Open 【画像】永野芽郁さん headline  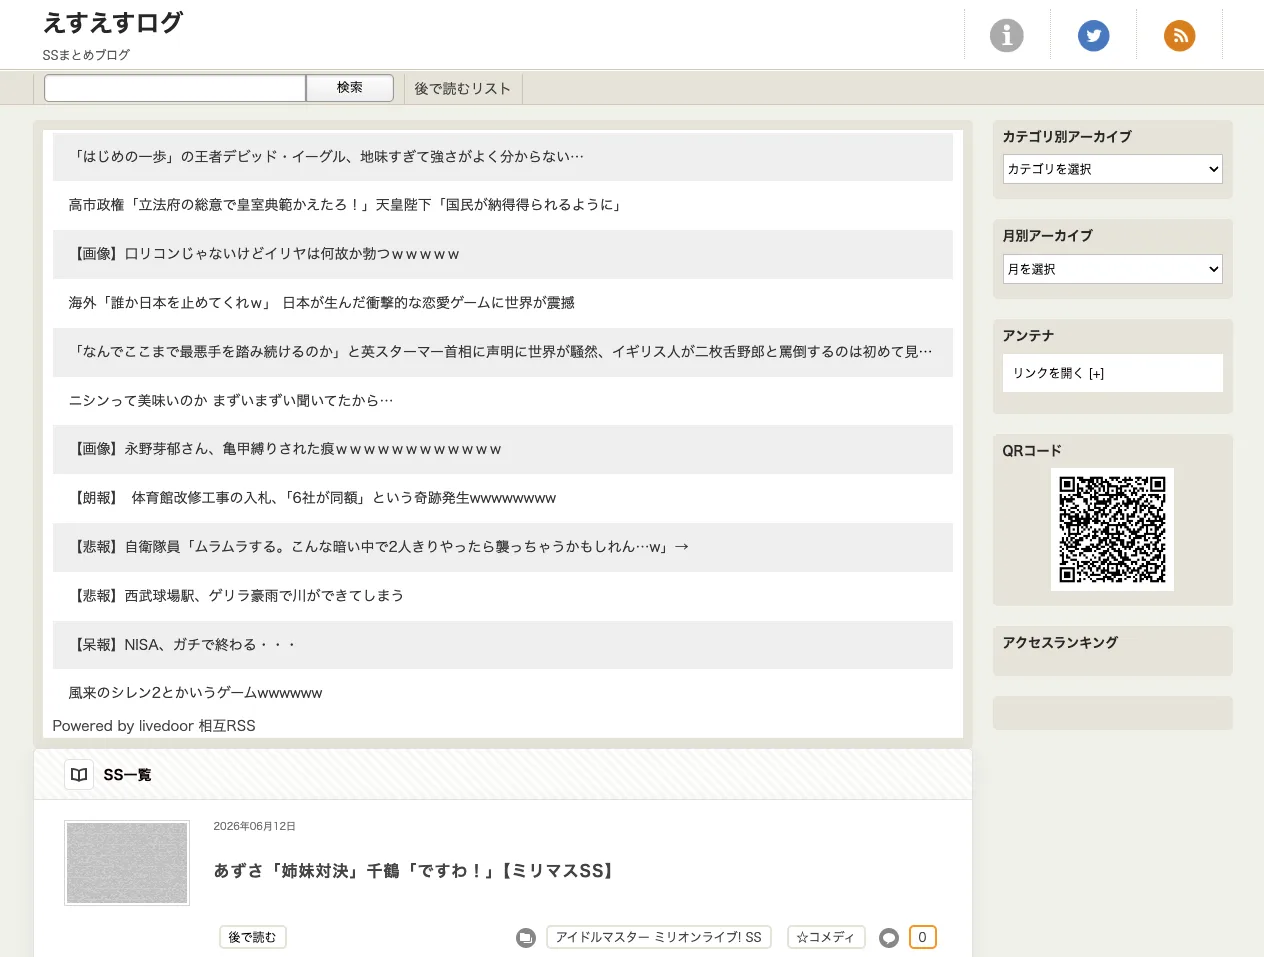point(285,449)
